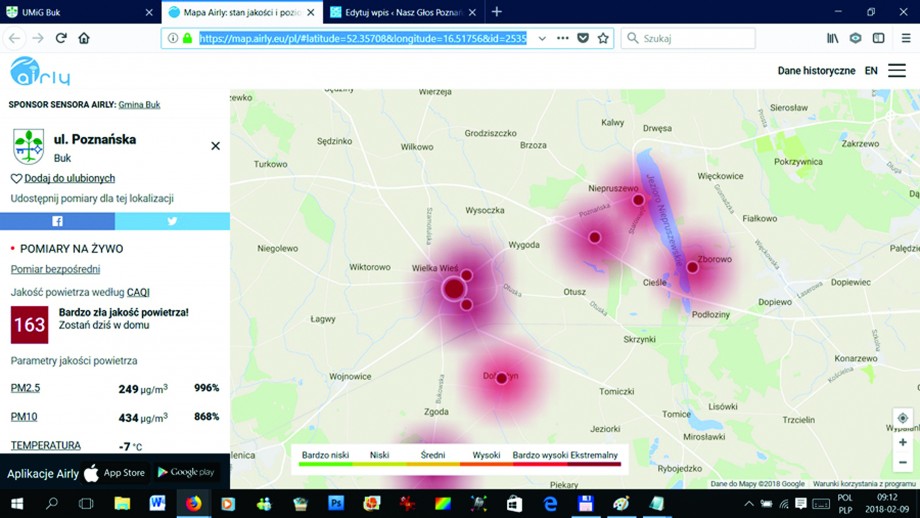The image size is (920, 518).
Task: Open Dane historyczne page
Action: 816,70
